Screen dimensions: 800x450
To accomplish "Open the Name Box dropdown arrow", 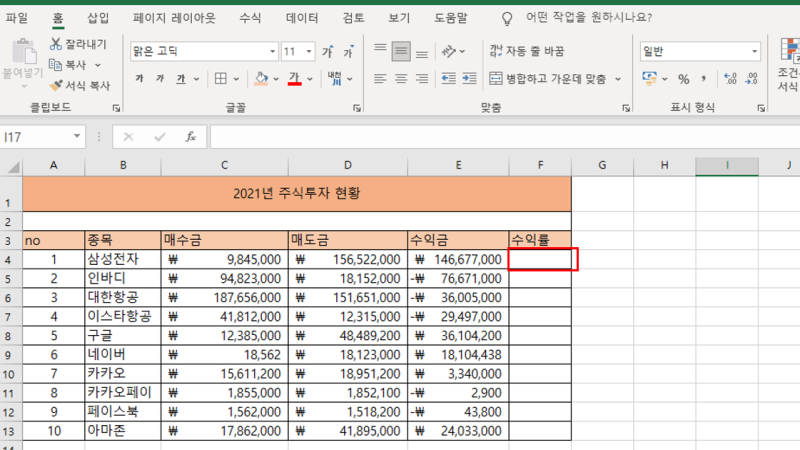I will pyautogui.click(x=77, y=136).
